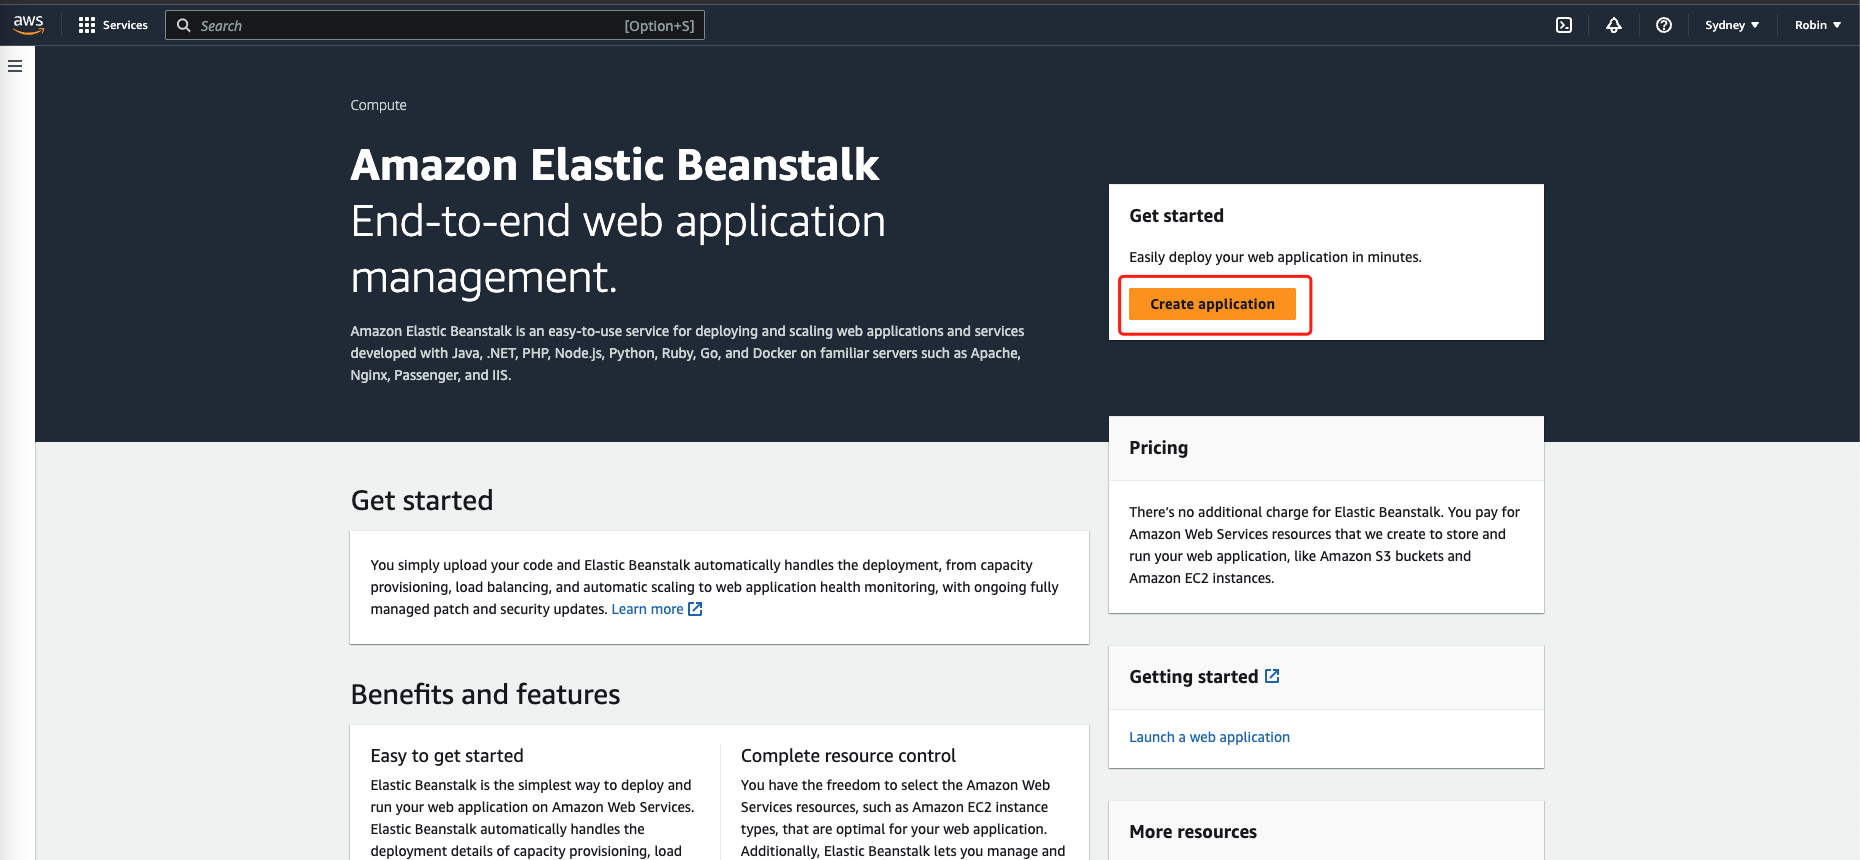
Task: Open the Services grid icon
Action: [87, 25]
